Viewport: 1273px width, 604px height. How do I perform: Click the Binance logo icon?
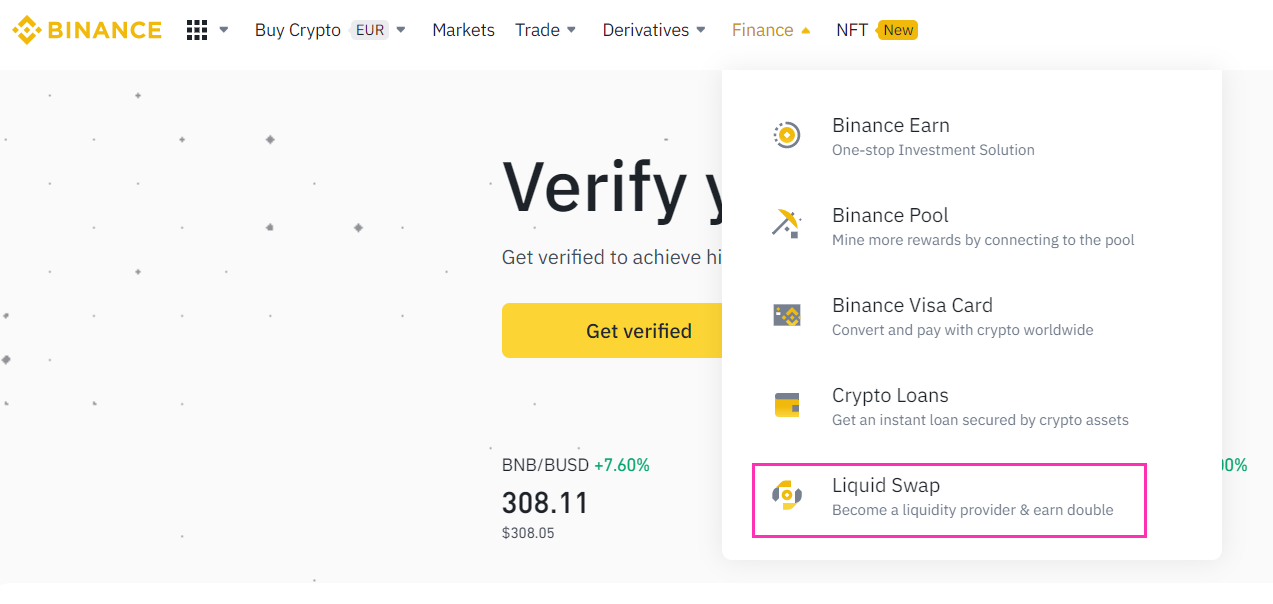tap(27, 30)
